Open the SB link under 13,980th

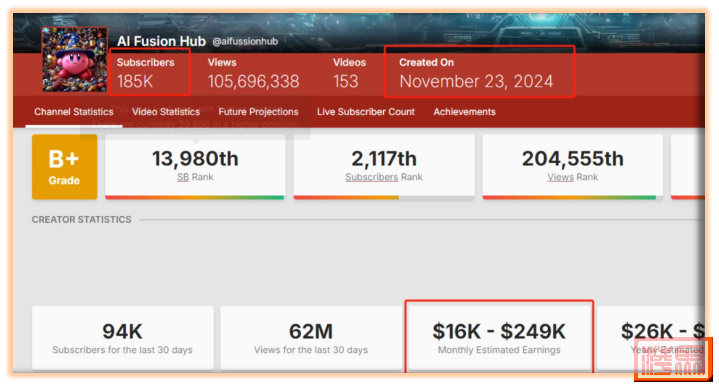(x=183, y=177)
